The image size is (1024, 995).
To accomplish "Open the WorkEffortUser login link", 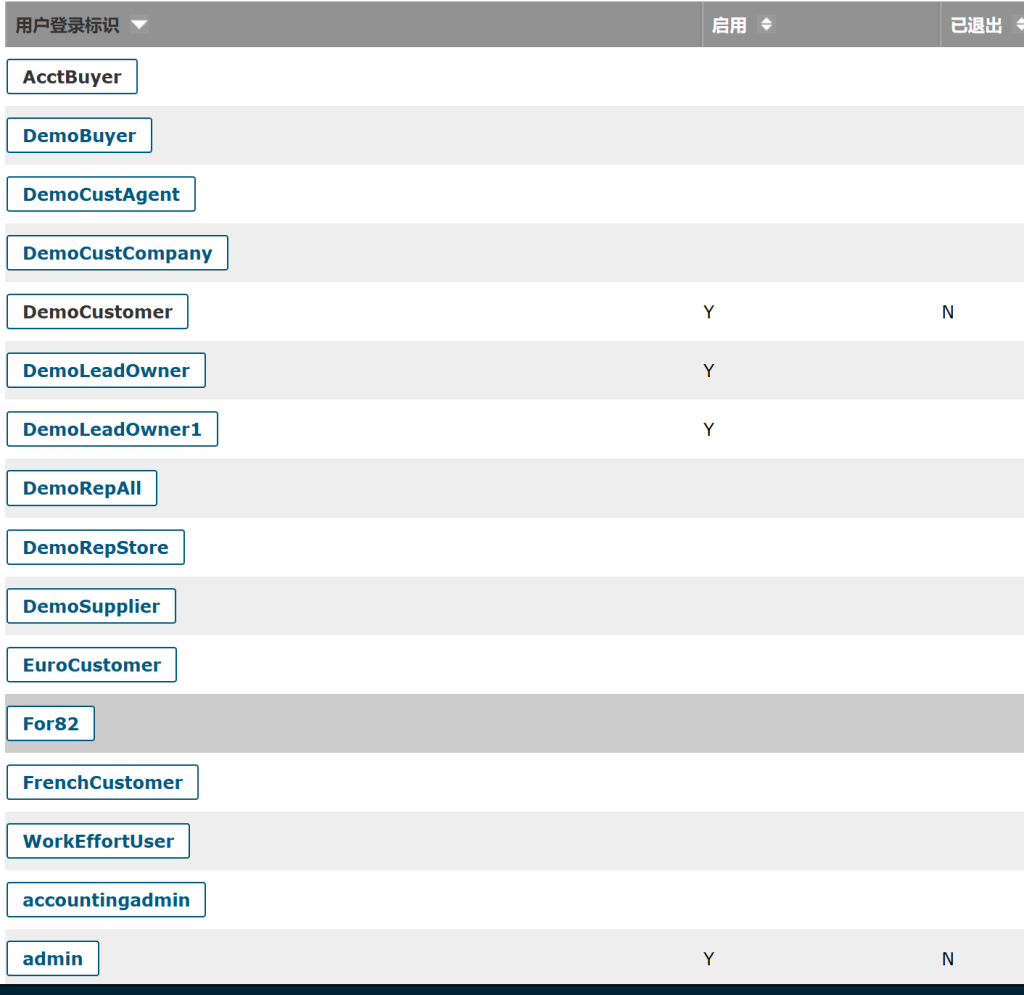I will [x=98, y=841].
